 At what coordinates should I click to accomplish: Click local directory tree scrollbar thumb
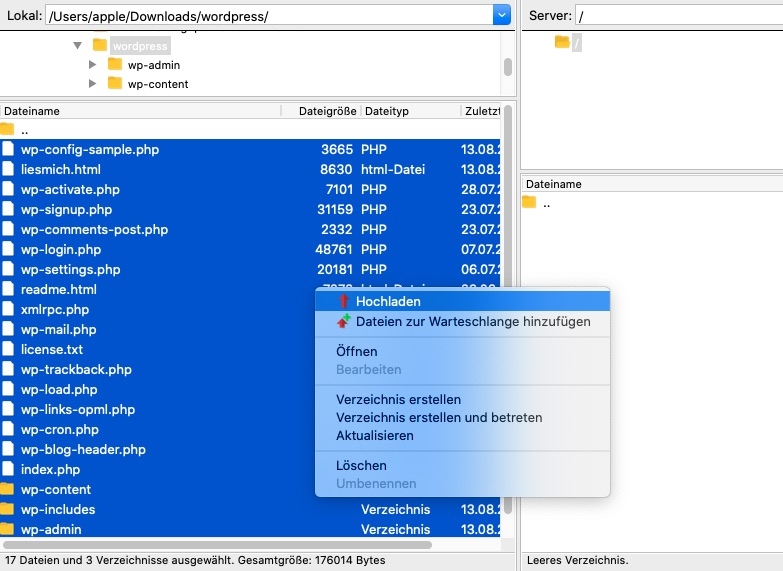(508, 67)
